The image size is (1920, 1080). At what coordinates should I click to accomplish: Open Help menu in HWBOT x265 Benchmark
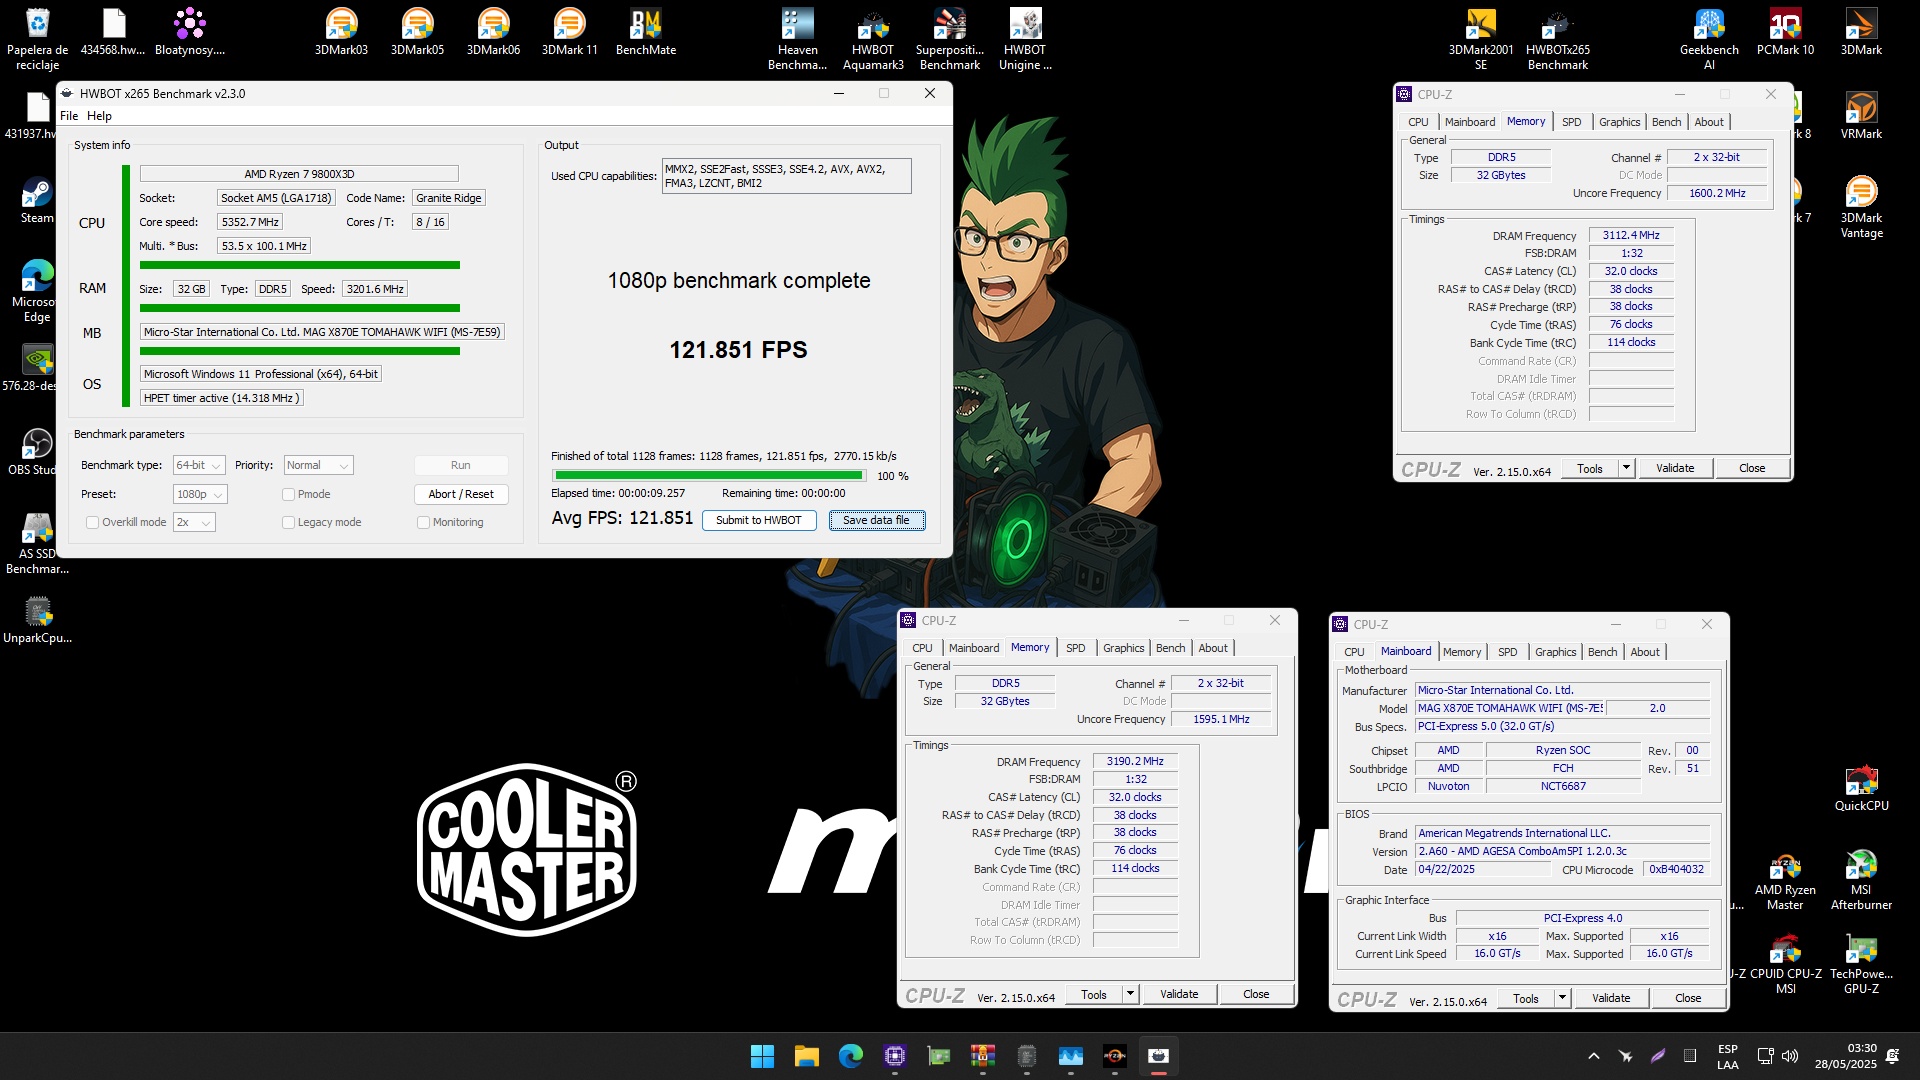pyautogui.click(x=99, y=116)
